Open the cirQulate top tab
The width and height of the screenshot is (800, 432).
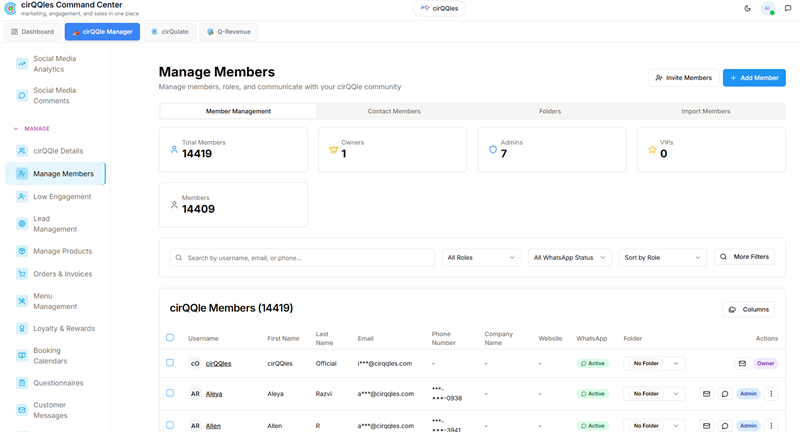click(170, 32)
